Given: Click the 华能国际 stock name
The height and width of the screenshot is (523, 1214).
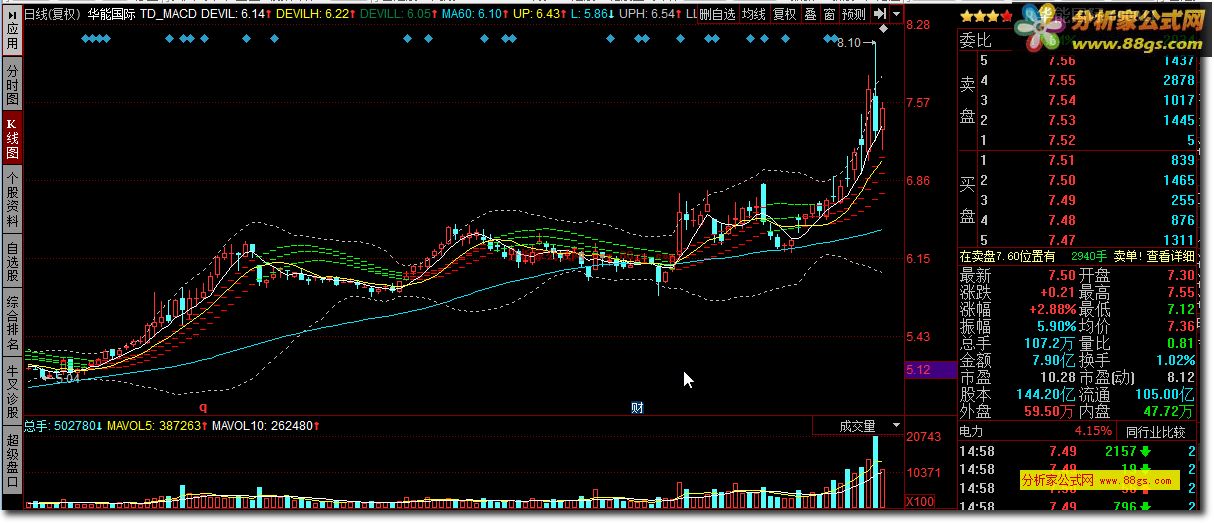Looking at the screenshot, I should [x=111, y=15].
